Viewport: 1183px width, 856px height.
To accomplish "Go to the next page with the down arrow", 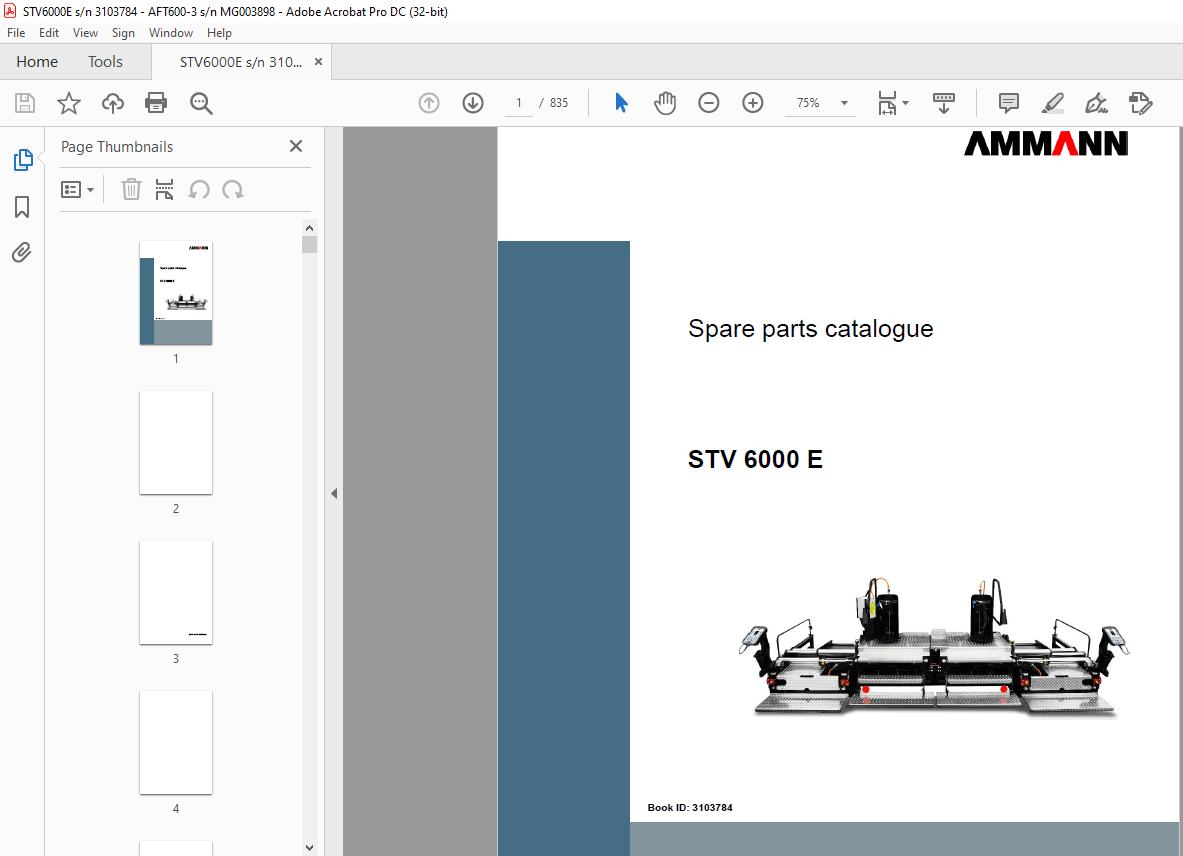I will 473,103.
